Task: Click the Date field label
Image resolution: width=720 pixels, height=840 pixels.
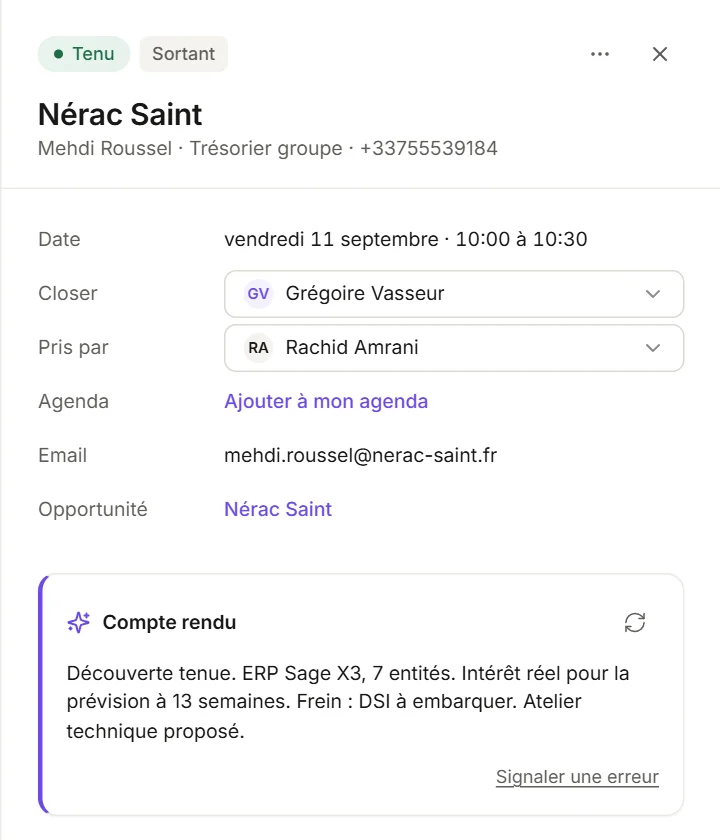Action: click(x=59, y=239)
